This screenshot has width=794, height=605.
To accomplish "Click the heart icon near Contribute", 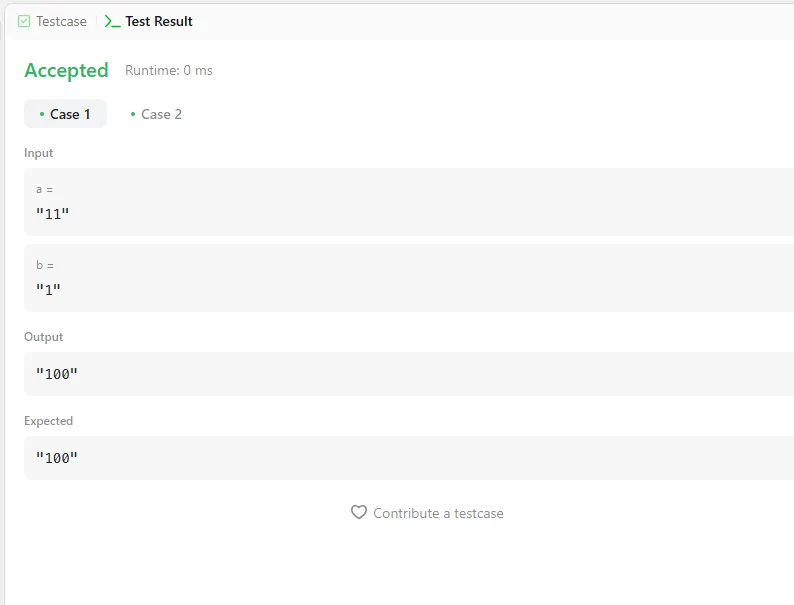I will coord(359,512).
